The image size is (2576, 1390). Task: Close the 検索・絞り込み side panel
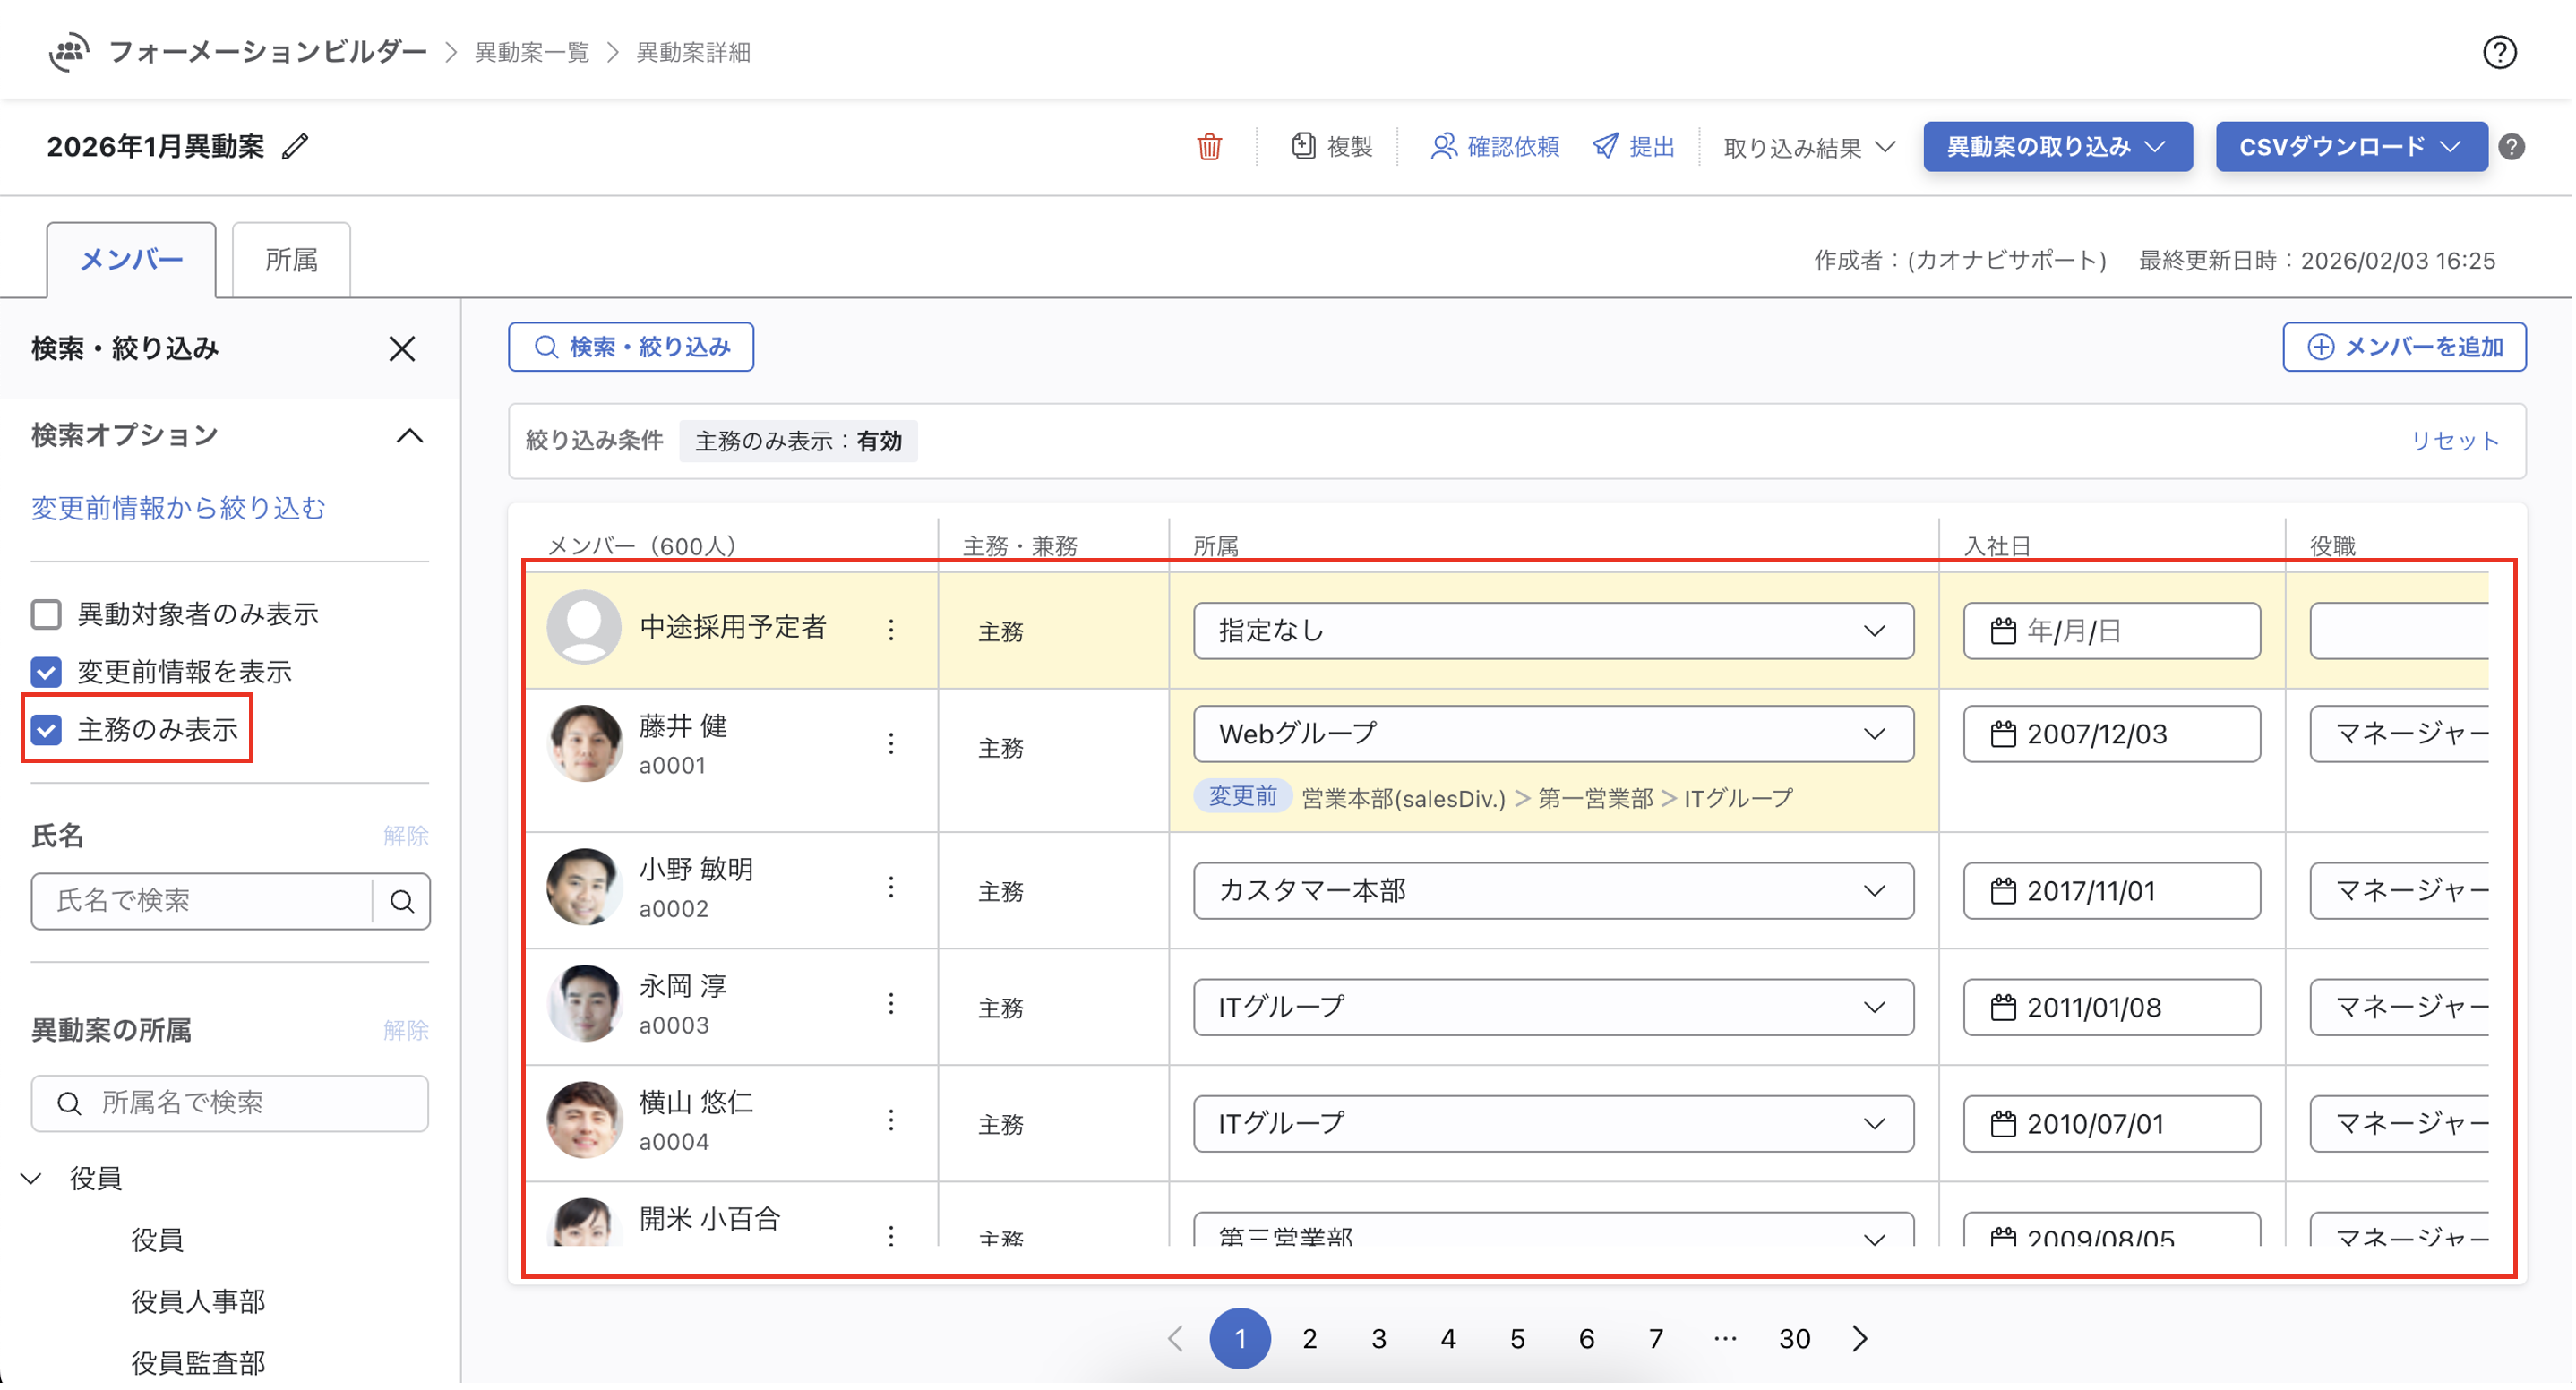tap(402, 349)
